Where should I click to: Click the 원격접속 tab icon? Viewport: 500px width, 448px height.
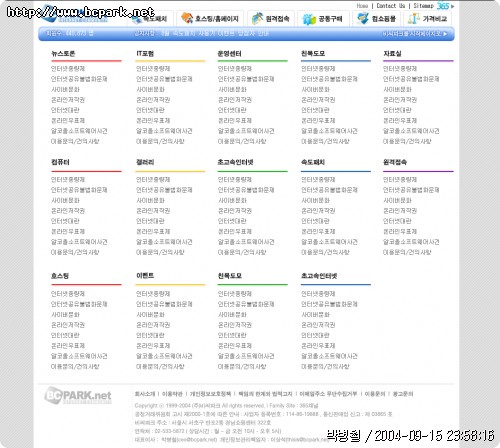click(257, 18)
